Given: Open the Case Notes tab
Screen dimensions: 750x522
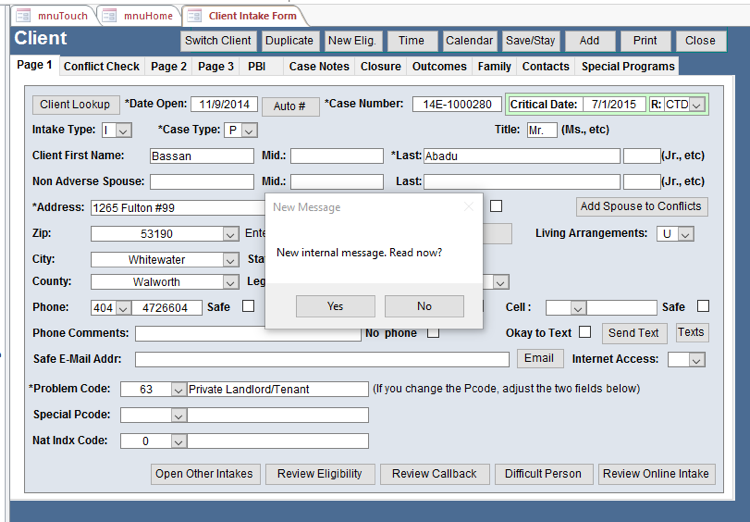Looking at the screenshot, I should [x=319, y=67].
